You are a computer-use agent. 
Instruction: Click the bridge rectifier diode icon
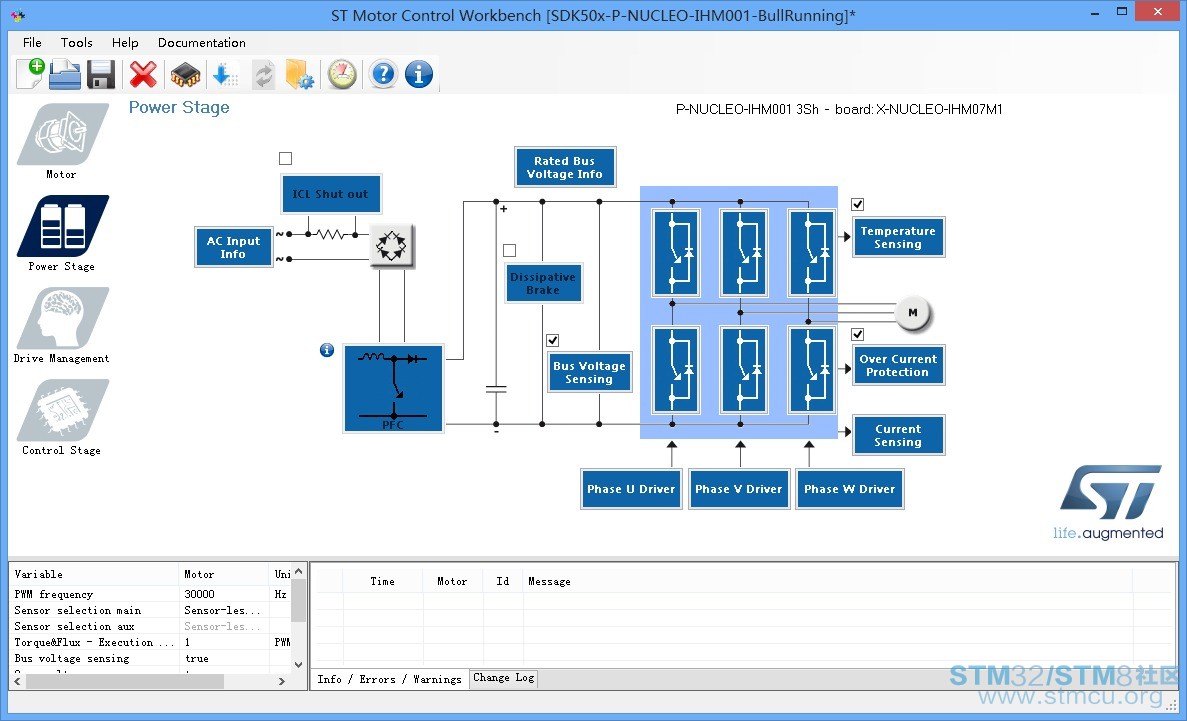click(x=391, y=245)
